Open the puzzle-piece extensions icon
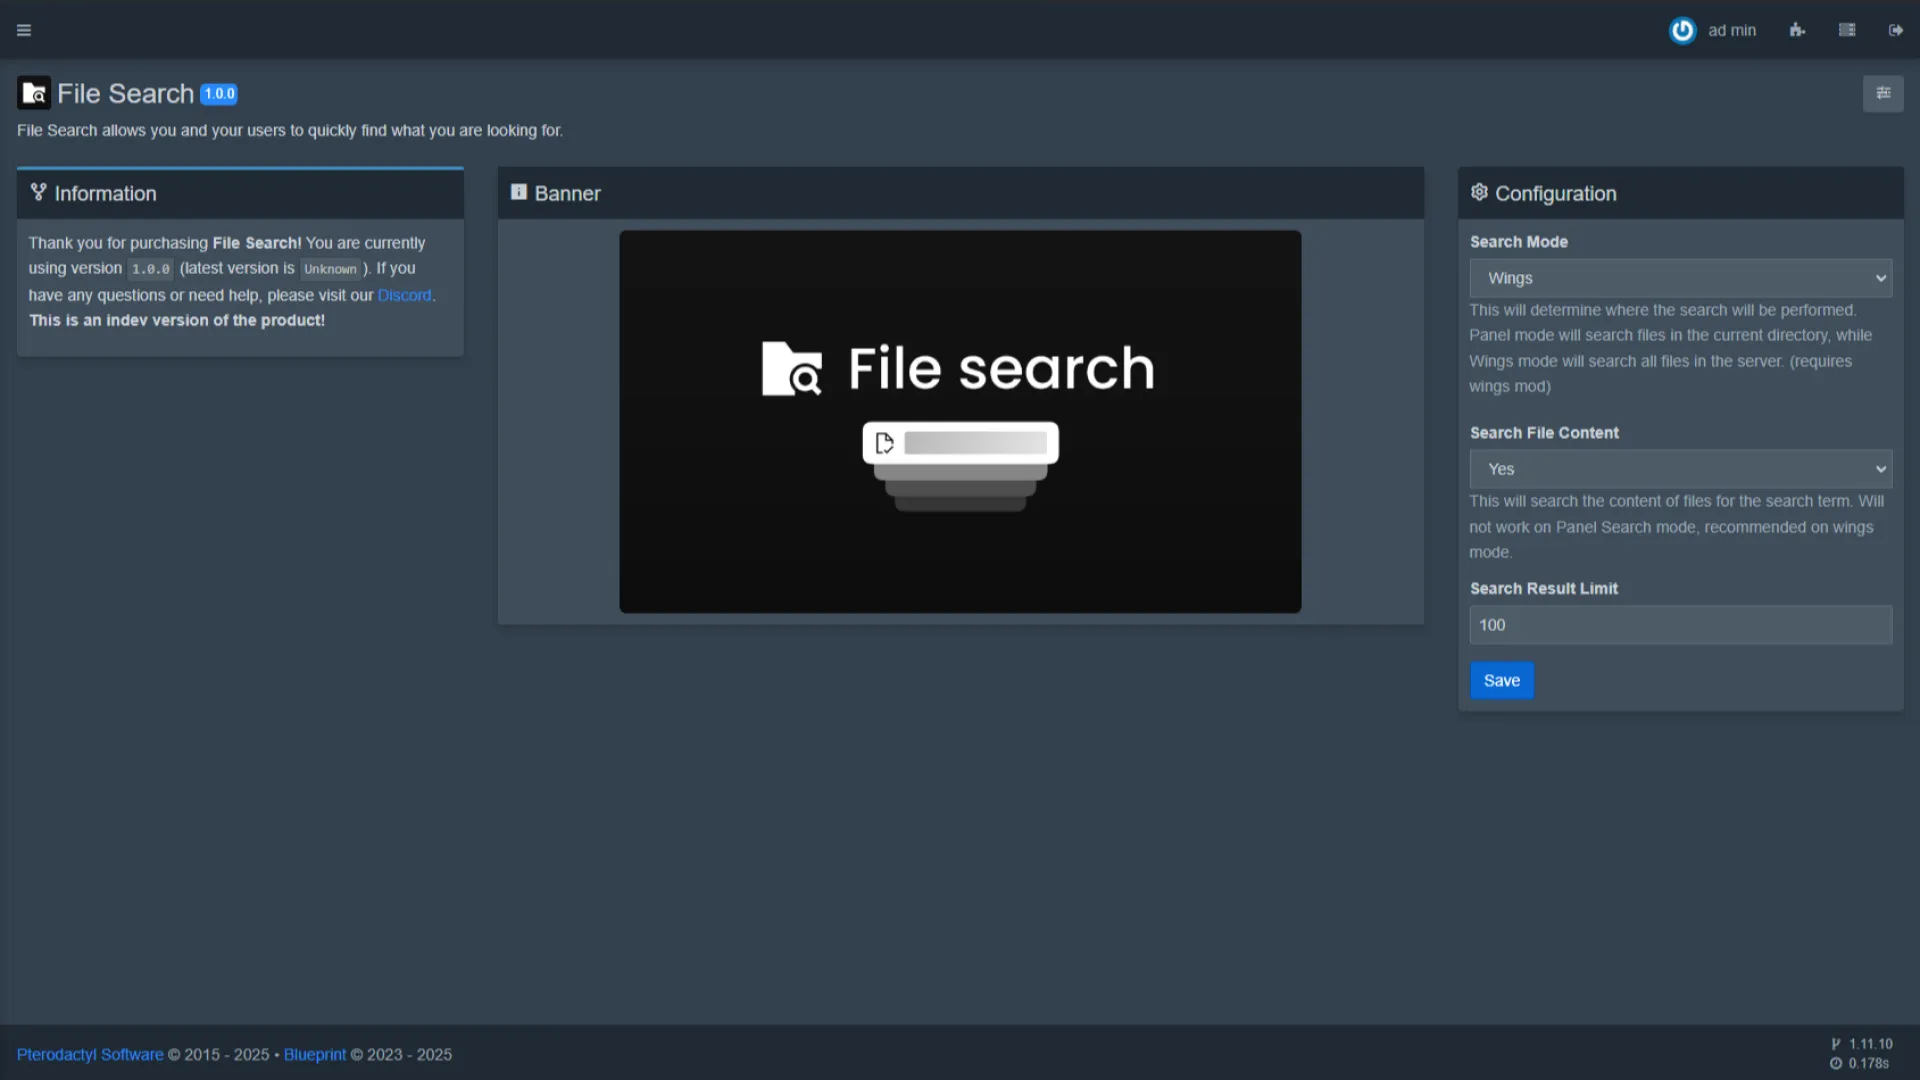 [1797, 30]
